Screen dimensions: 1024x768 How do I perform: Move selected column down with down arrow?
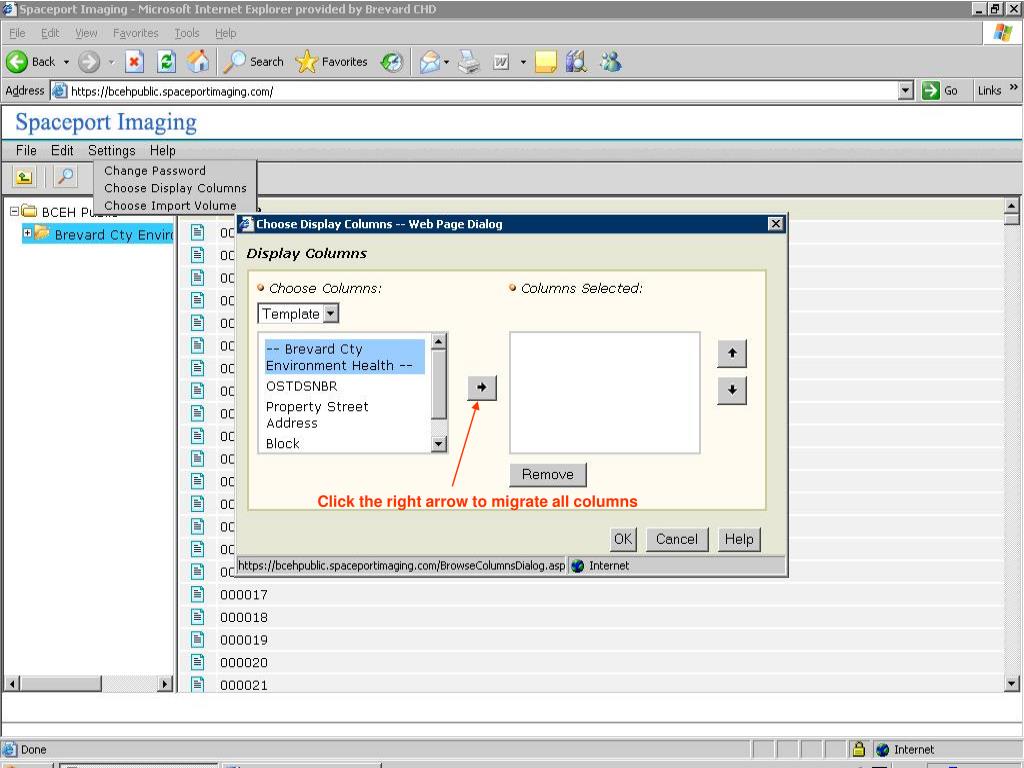click(732, 390)
